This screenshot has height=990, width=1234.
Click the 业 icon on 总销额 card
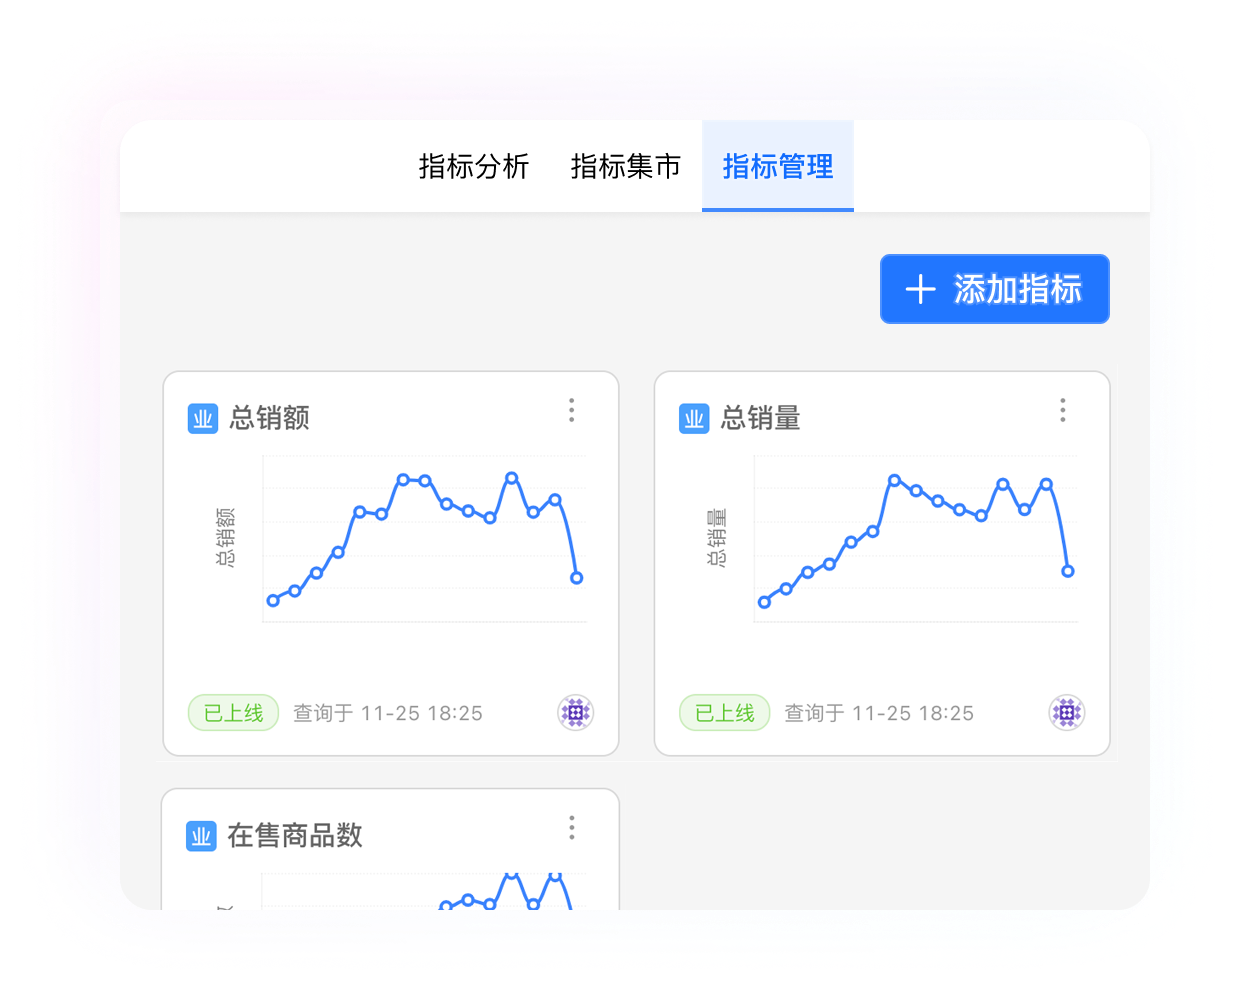pyautogui.click(x=201, y=418)
